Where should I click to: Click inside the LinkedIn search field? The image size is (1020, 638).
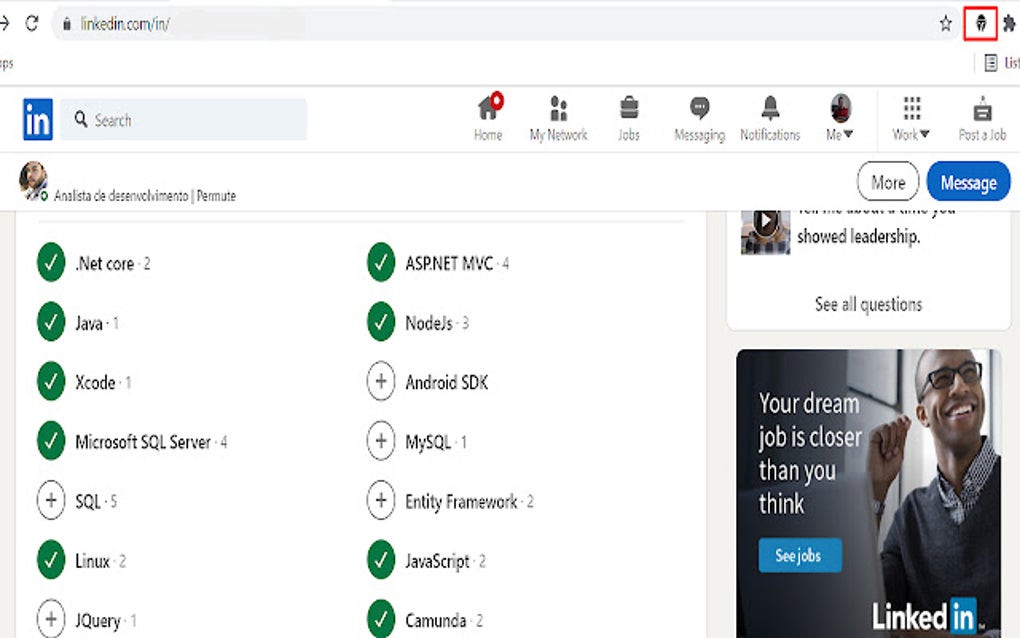click(x=185, y=119)
